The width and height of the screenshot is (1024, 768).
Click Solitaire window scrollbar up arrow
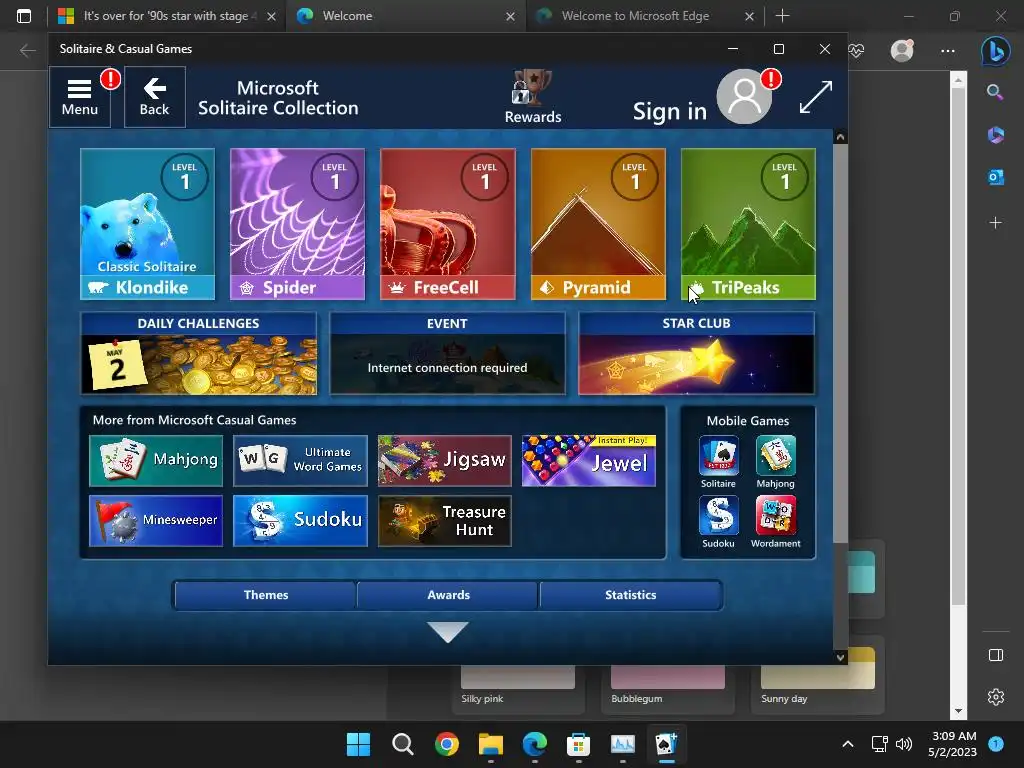coord(840,137)
